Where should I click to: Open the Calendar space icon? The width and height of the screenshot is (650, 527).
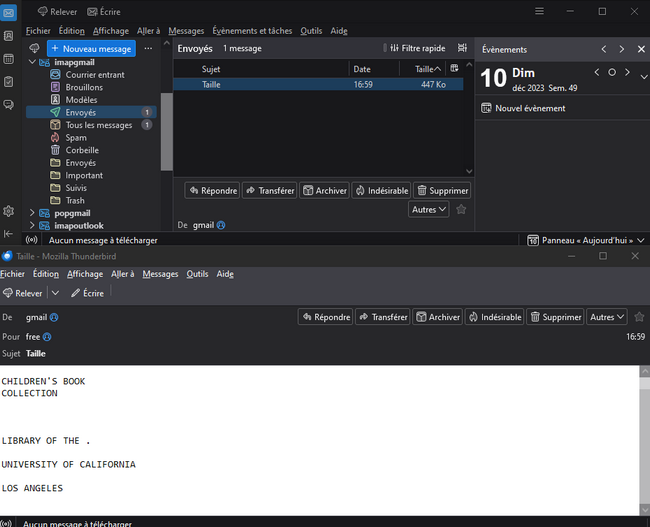tap(8, 59)
